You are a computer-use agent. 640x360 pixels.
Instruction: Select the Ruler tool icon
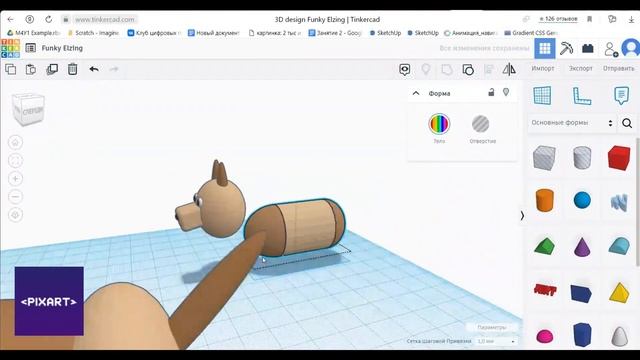coord(582,96)
